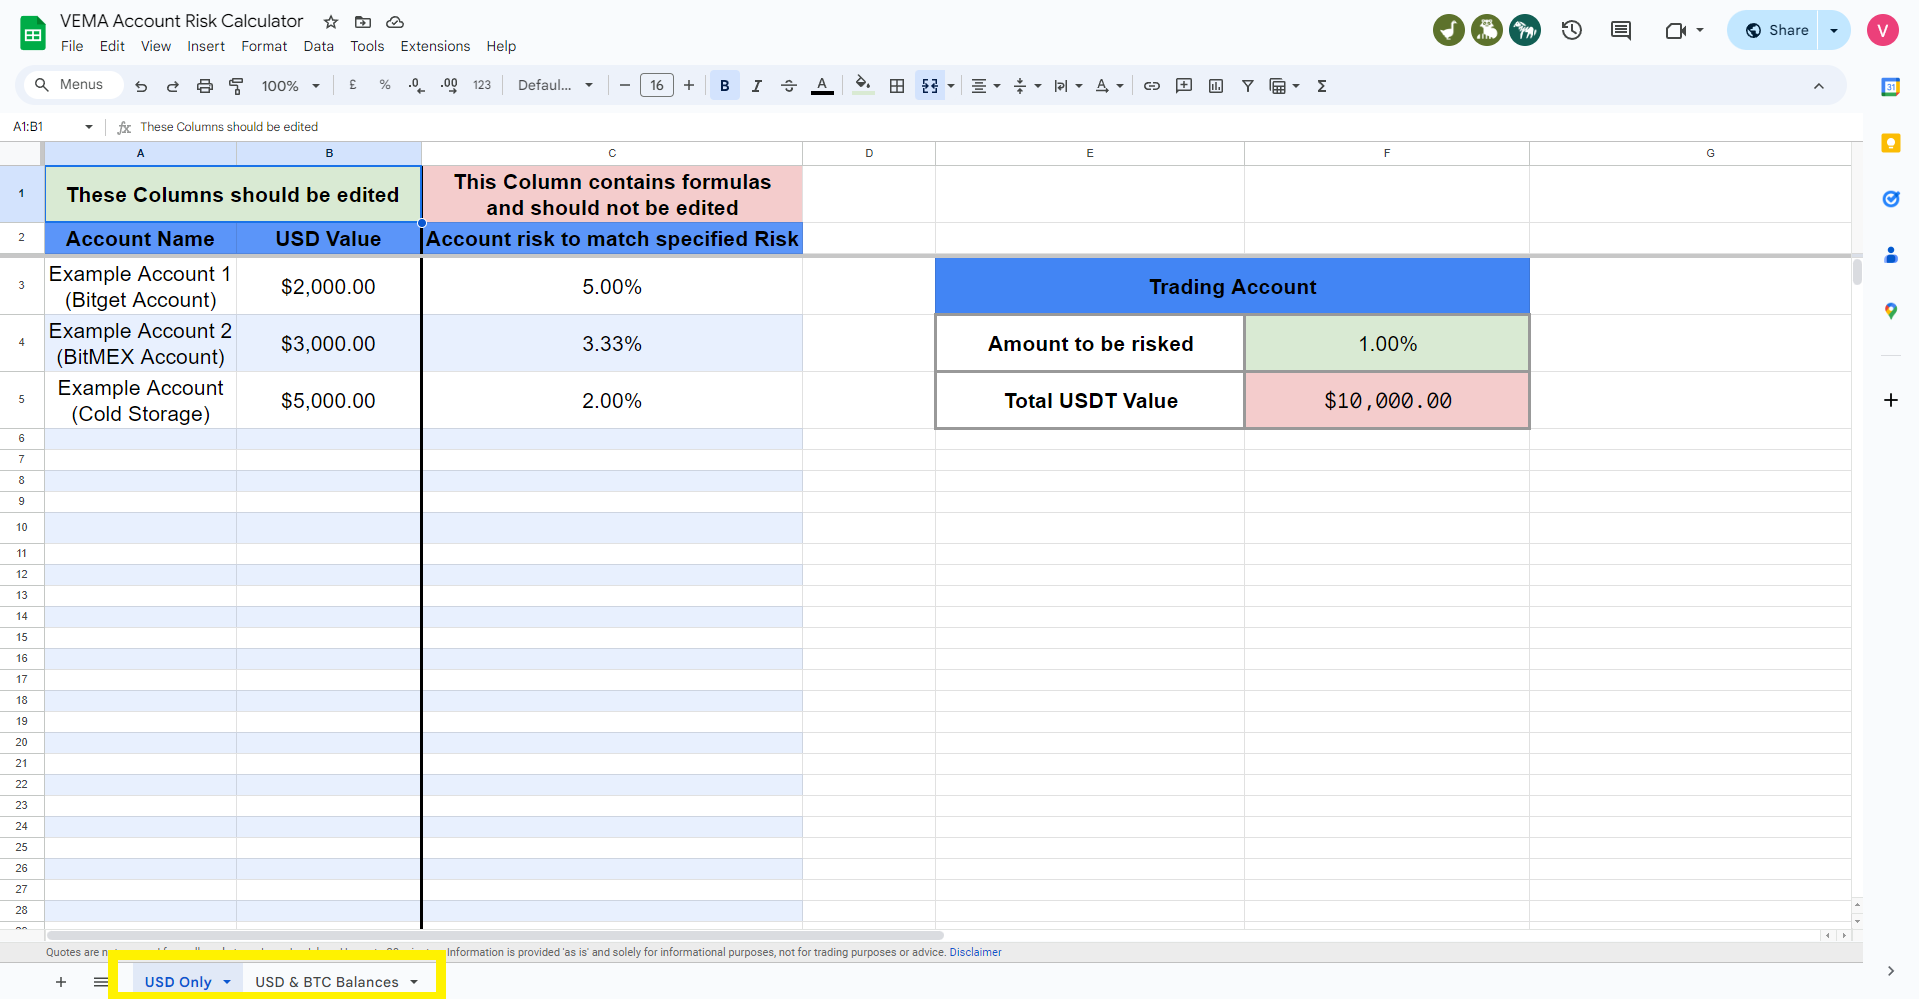Insert chart icon
The width and height of the screenshot is (1919, 999).
coord(1216,86)
